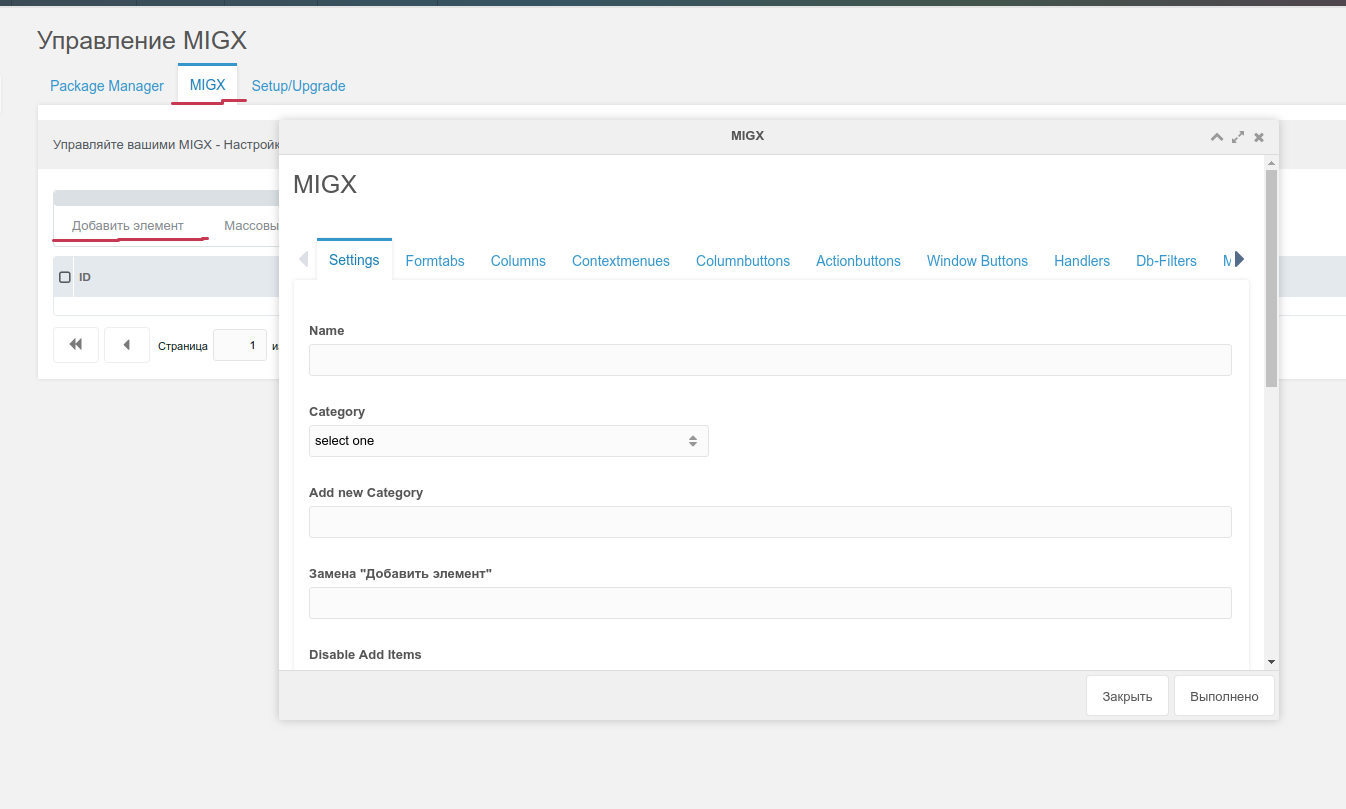Tick the select-all checkbox beside ID

[65, 277]
